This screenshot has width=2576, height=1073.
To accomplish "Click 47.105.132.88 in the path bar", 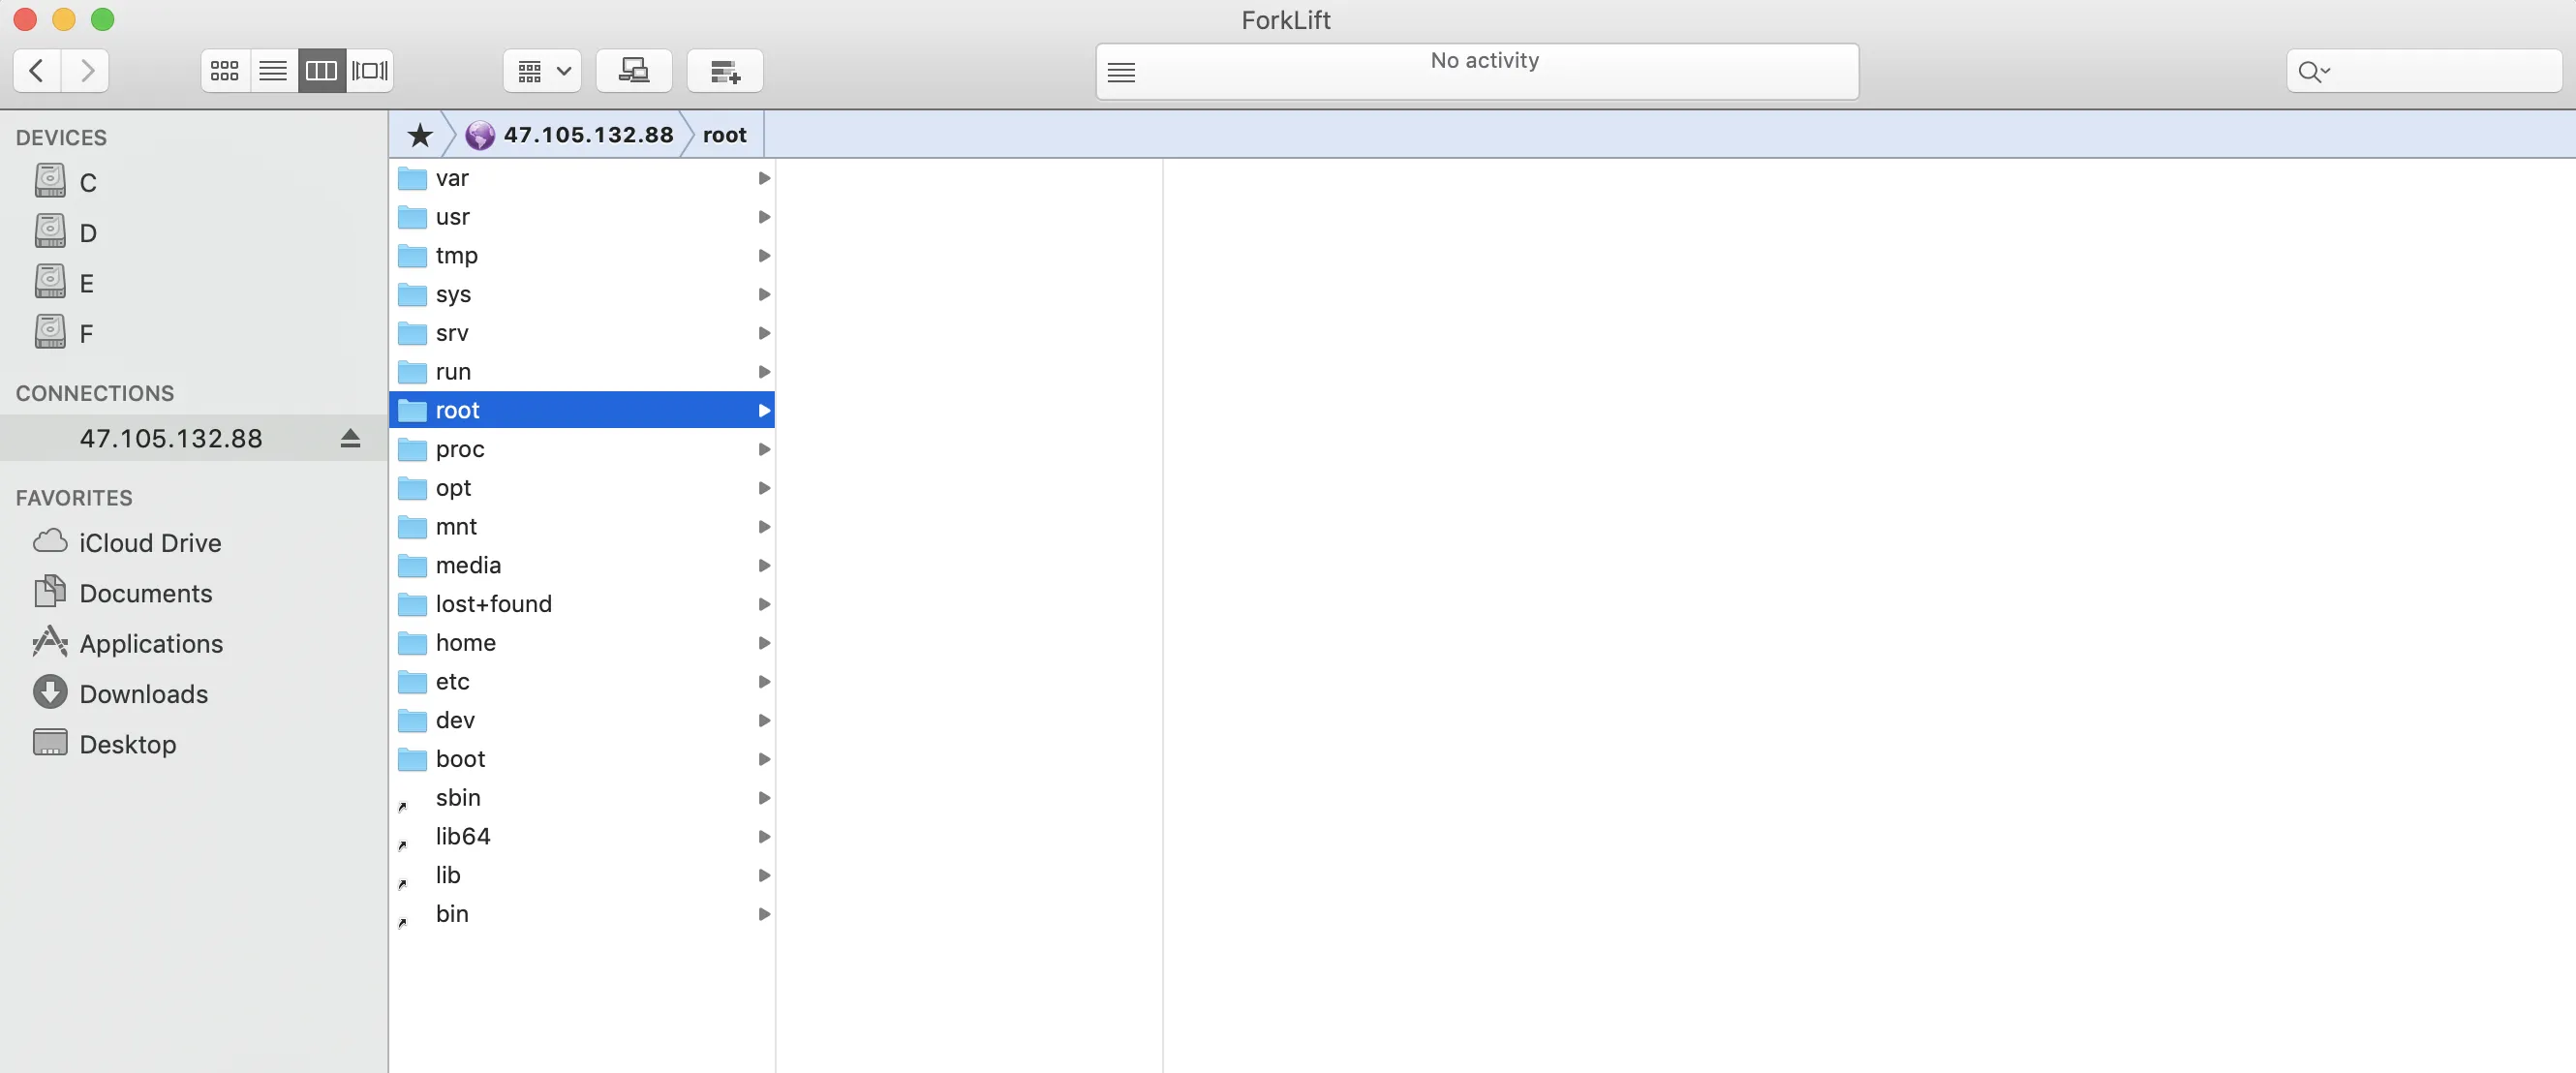I will pyautogui.click(x=588, y=134).
